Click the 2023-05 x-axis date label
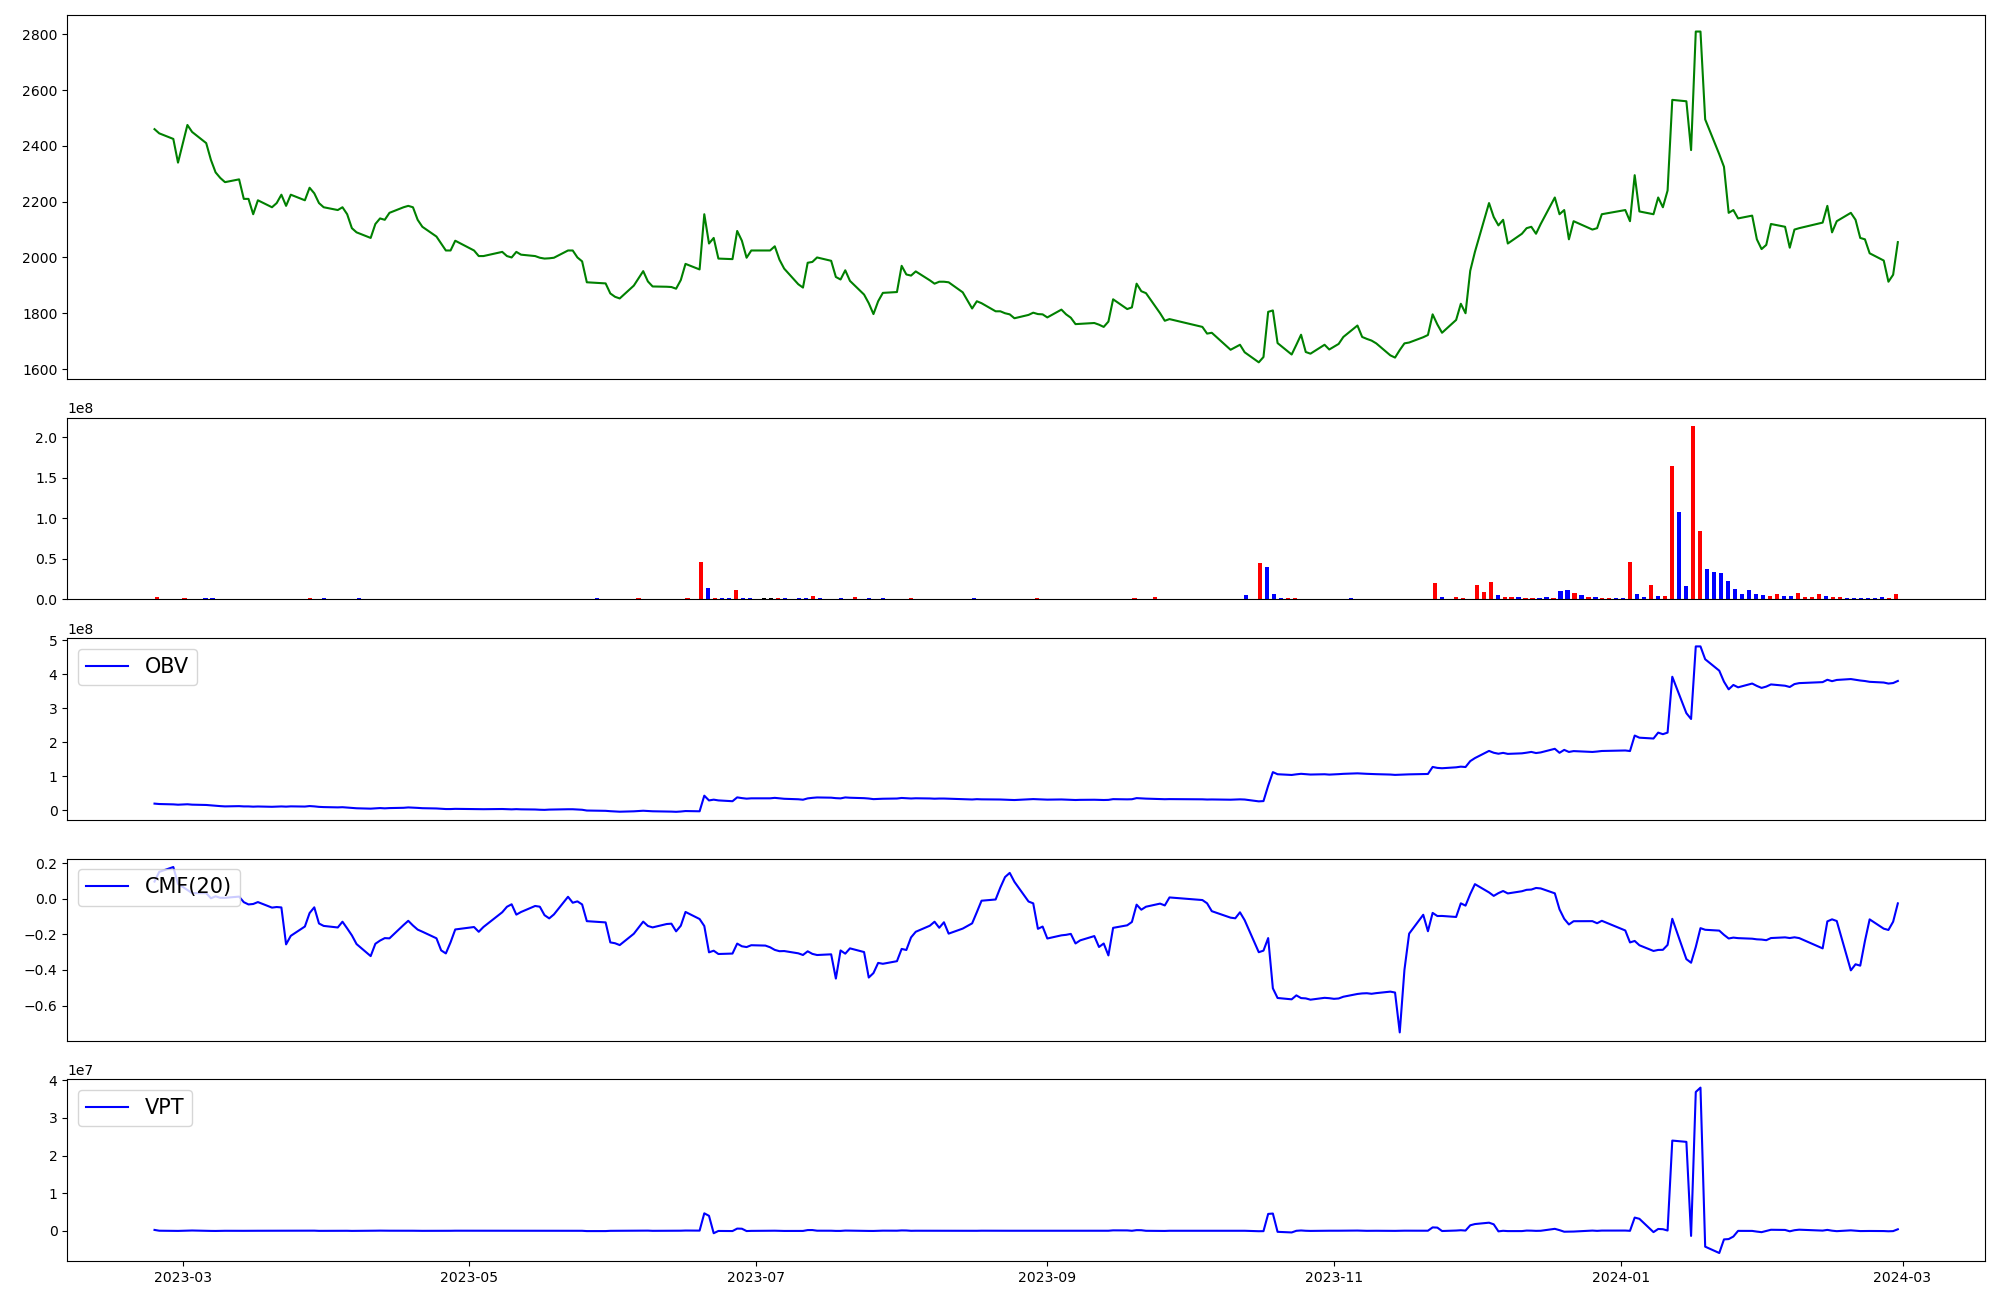The height and width of the screenshot is (1300, 2000). coord(469,1277)
